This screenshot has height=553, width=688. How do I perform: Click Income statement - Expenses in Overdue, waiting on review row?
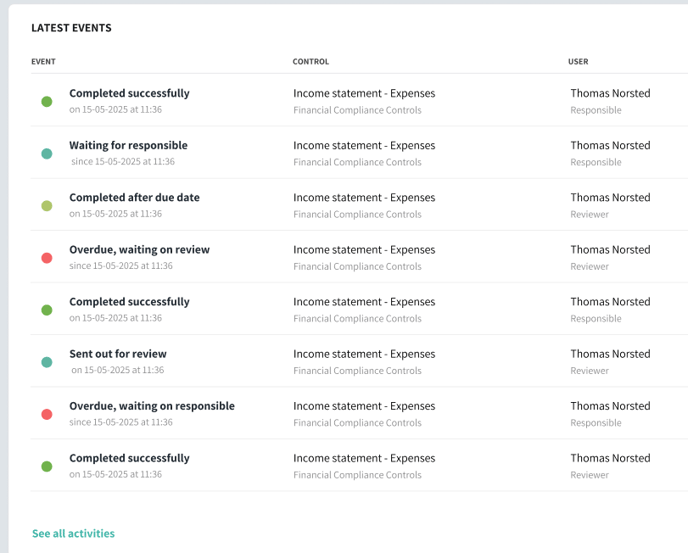(364, 250)
